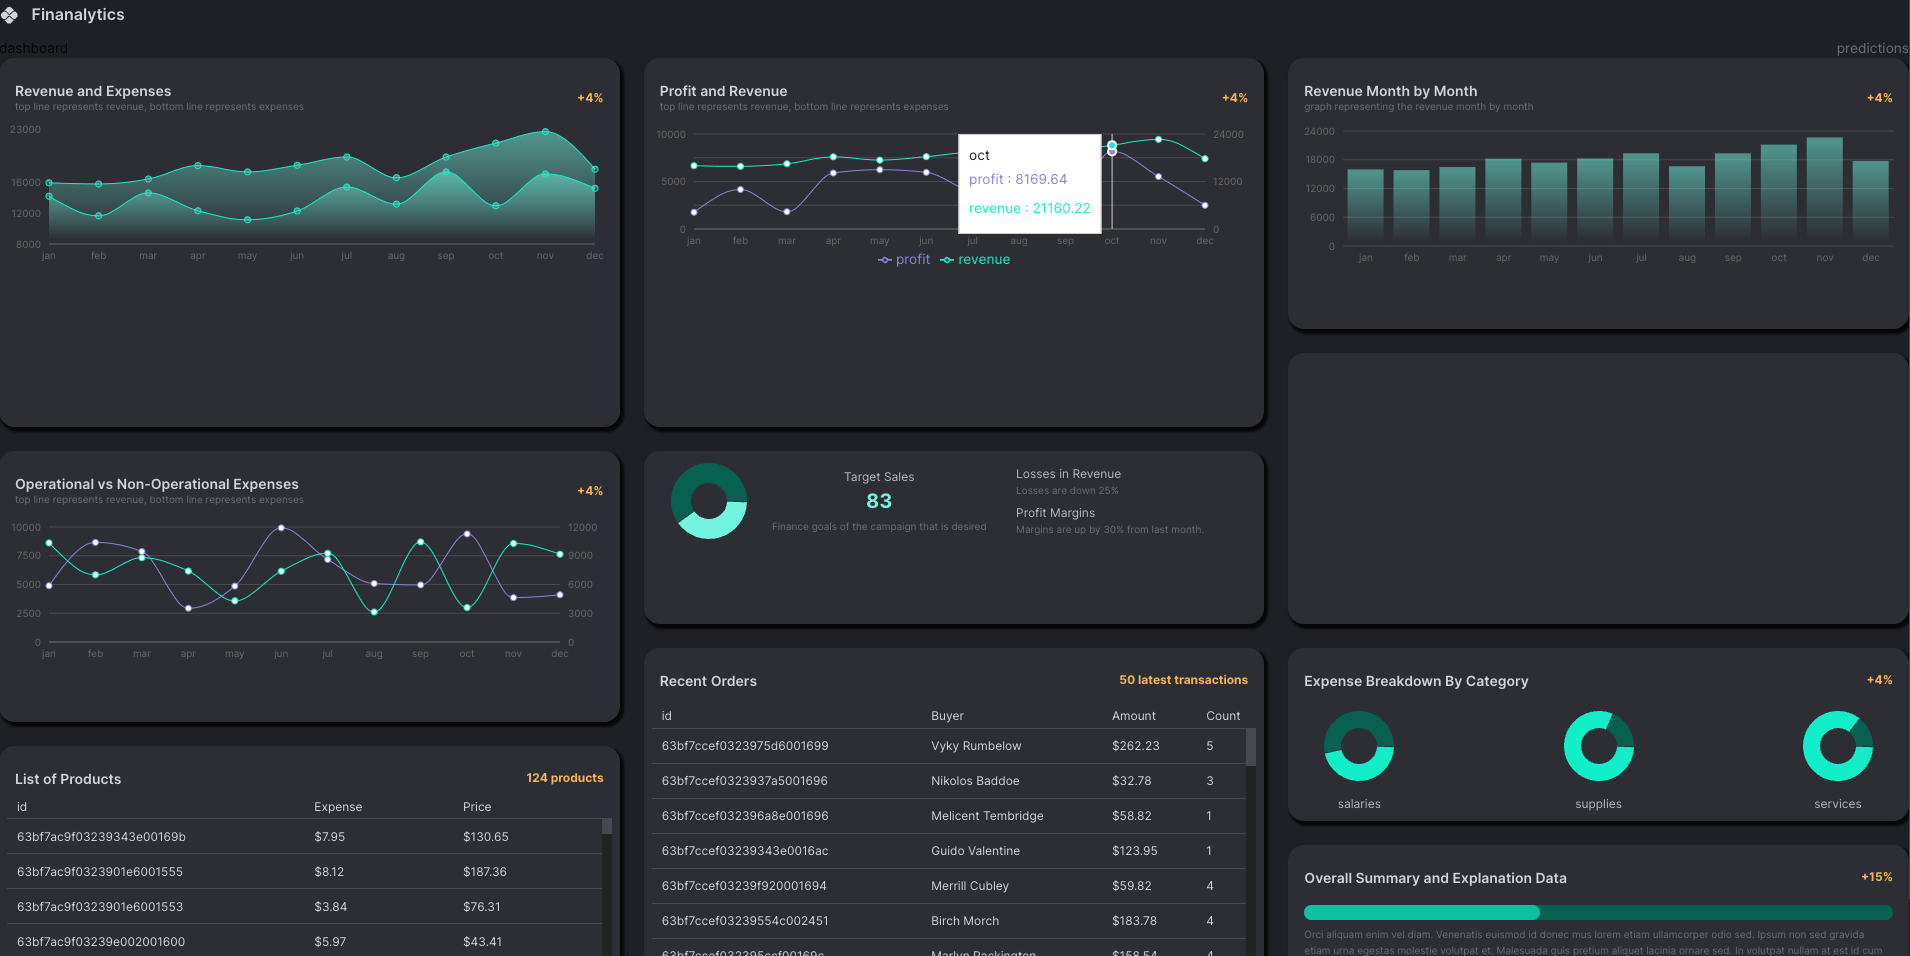The image size is (1910, 956).
Task: Toggle the revenue series in legend
Action: [x=975, y=260]
